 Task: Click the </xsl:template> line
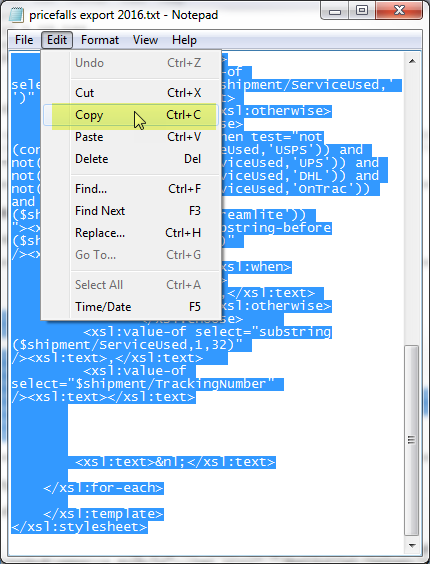[103, 514]
